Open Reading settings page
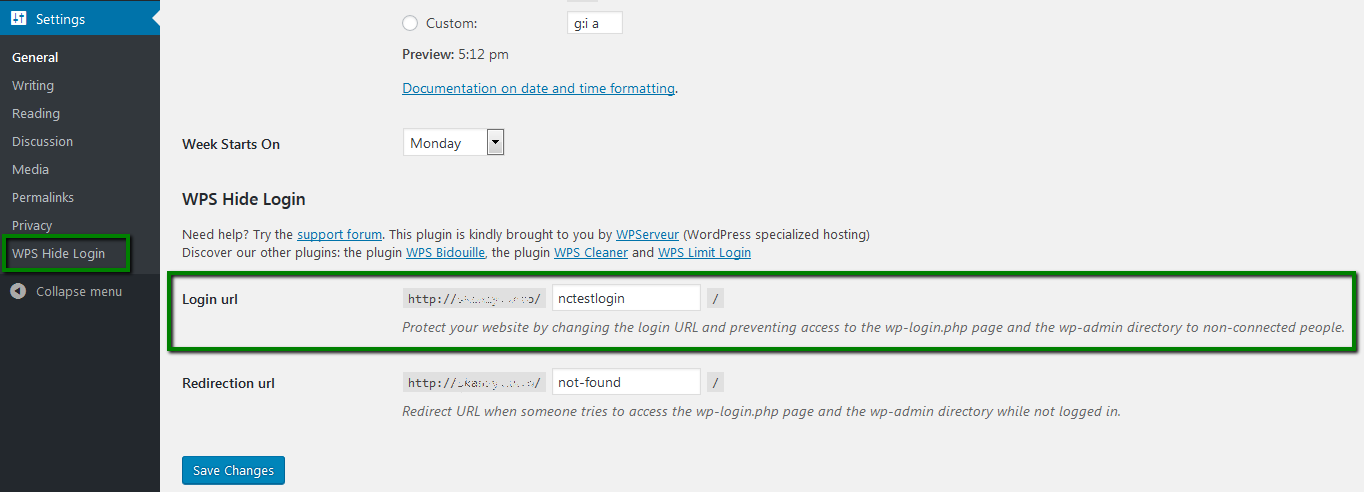Viewport: 1364px width, 492px height. [36, 113]
